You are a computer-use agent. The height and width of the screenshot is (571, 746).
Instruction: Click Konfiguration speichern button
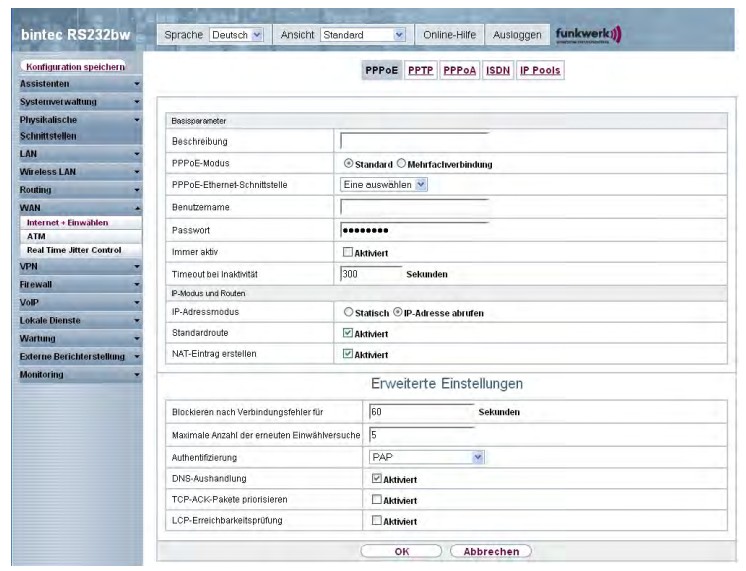pos(75,67)
